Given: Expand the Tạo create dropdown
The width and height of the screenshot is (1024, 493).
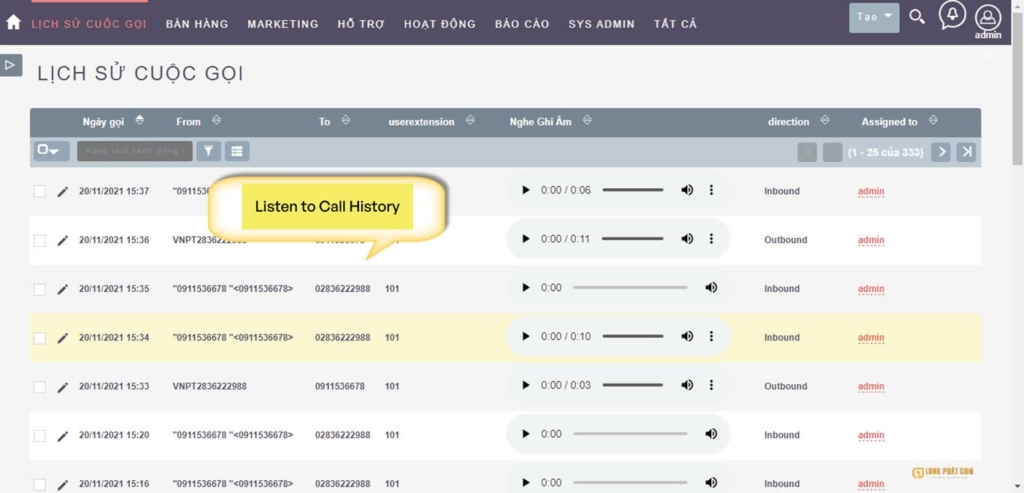Looking at the screenshot, I should pos(874,17).
